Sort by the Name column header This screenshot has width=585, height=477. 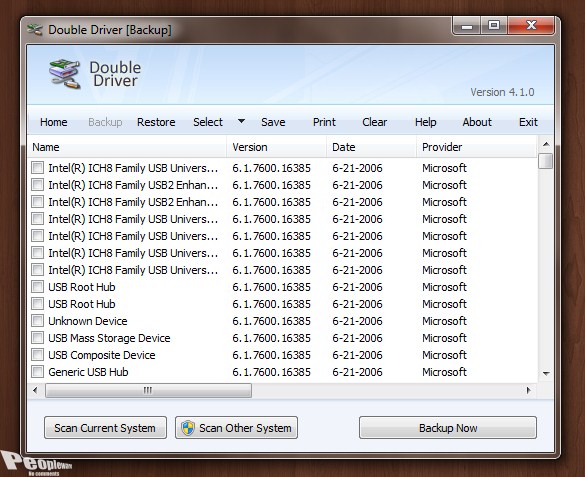coord(127,147)
